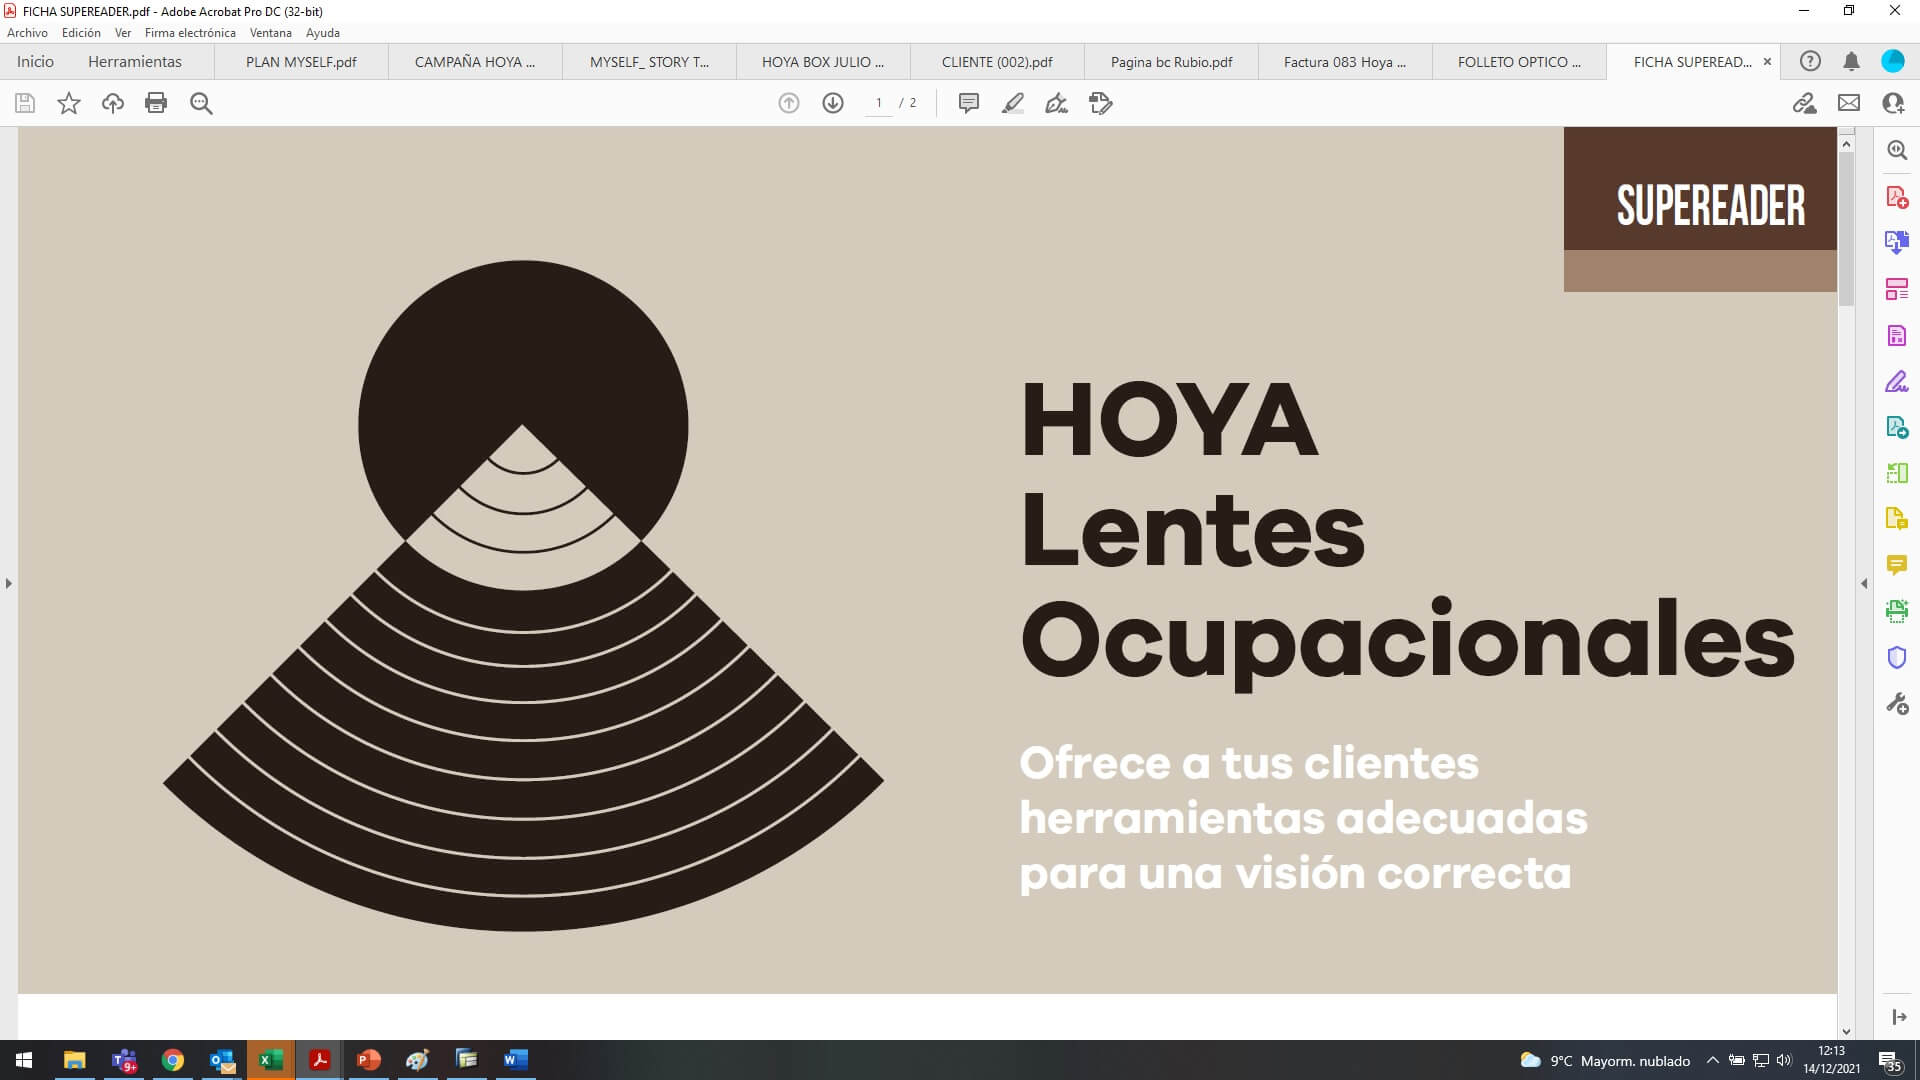Open Microsoft Teams from the taskbar
The height and width of the screenshot is (1080, 1920).
124,1060
